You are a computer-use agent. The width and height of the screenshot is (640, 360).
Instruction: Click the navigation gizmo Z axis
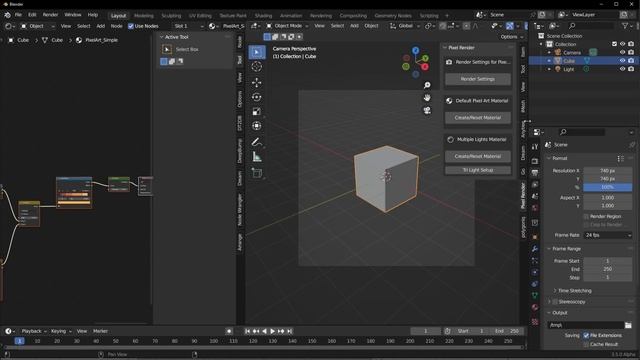(x=416, y=51)
